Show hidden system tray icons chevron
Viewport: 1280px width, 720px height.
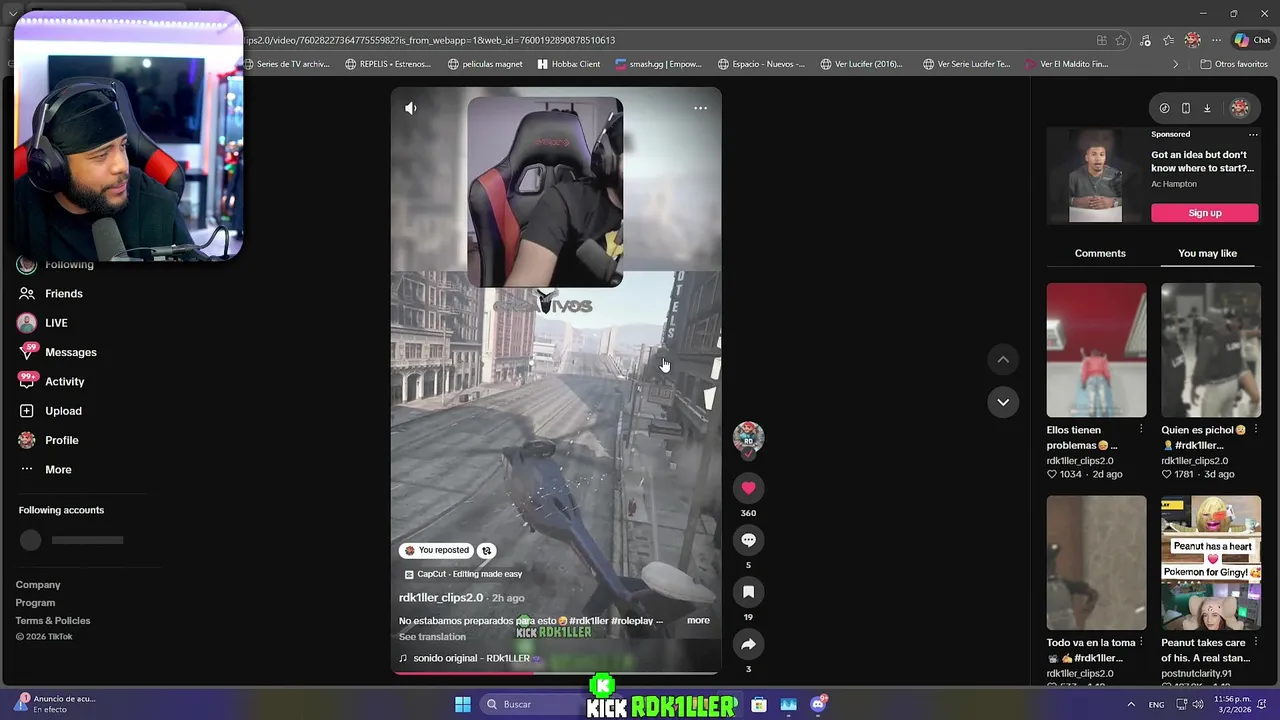(x=1131, y=704)
